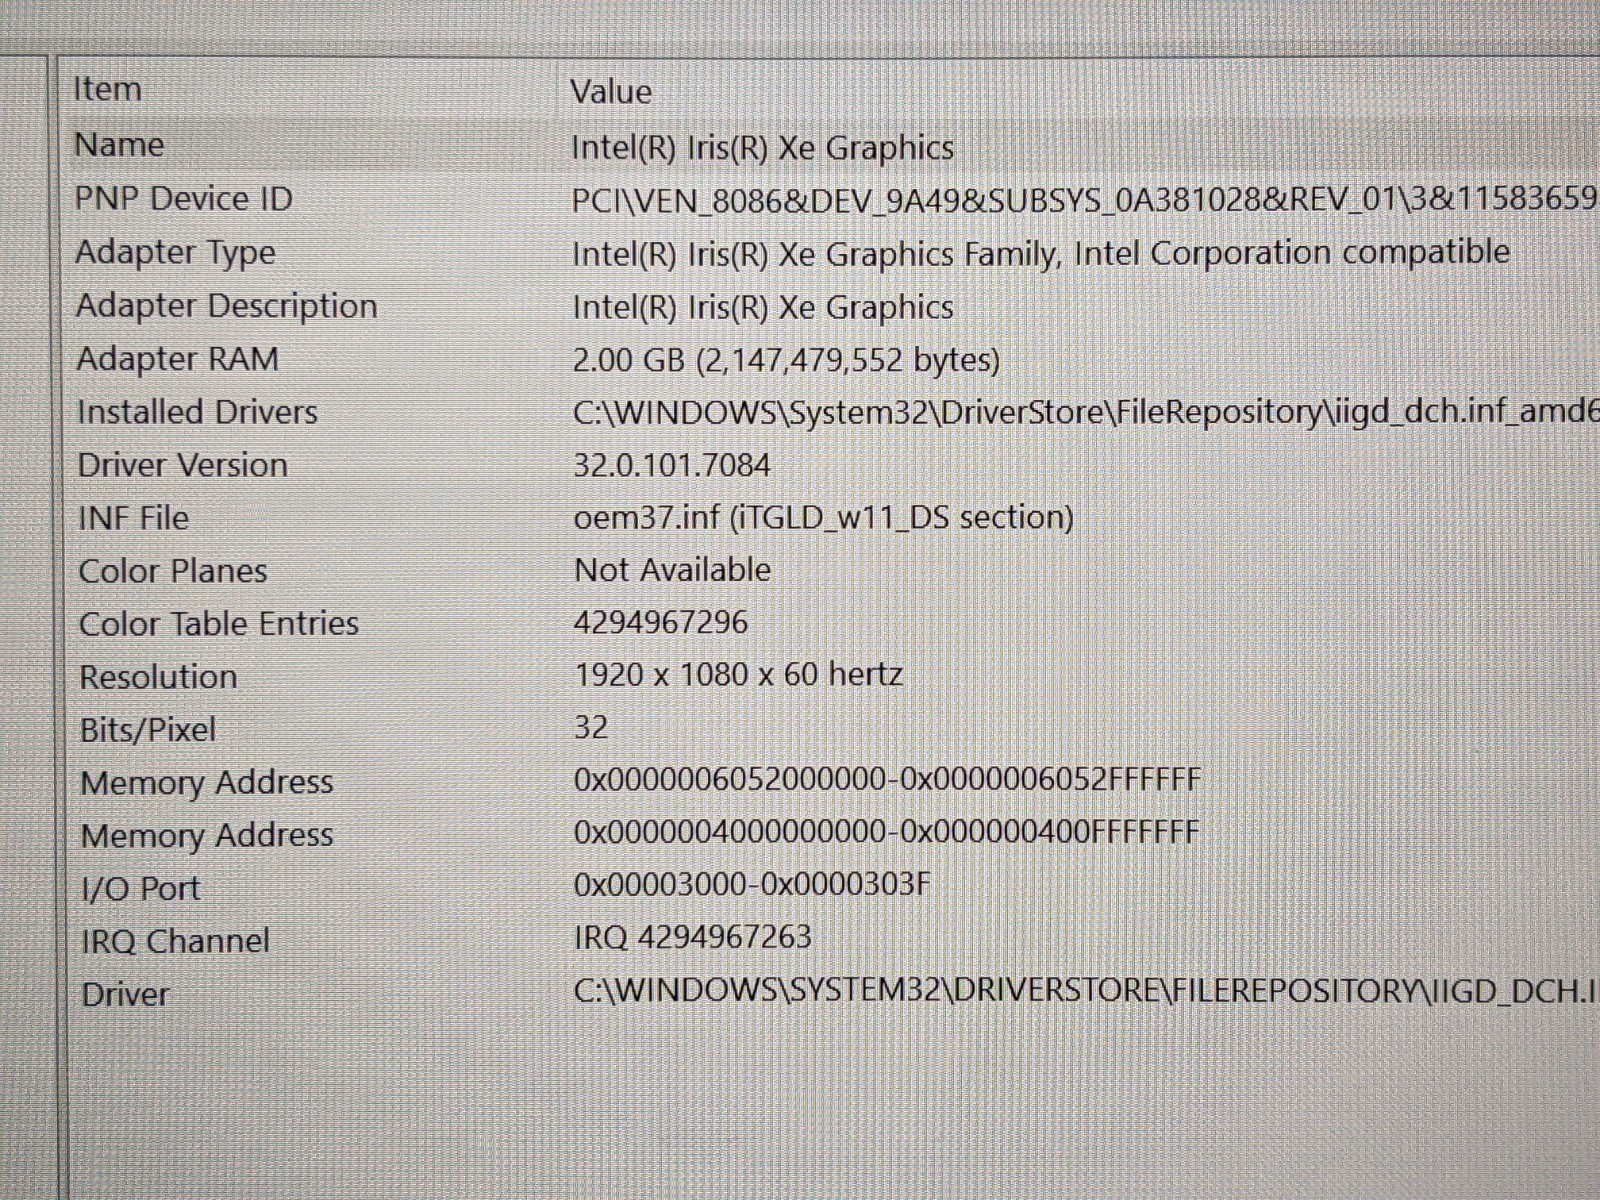This screenshot has width=1600, height=1200.
Task: Click the SYSTEM32\DRIVERSTORE driver path value
Action: pos(1086,991)
